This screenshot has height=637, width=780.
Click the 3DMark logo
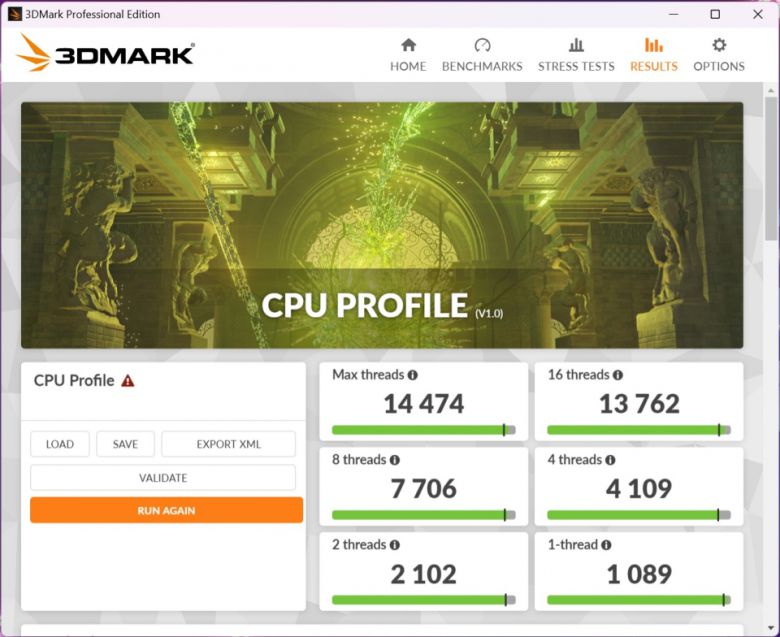[106, 53]
